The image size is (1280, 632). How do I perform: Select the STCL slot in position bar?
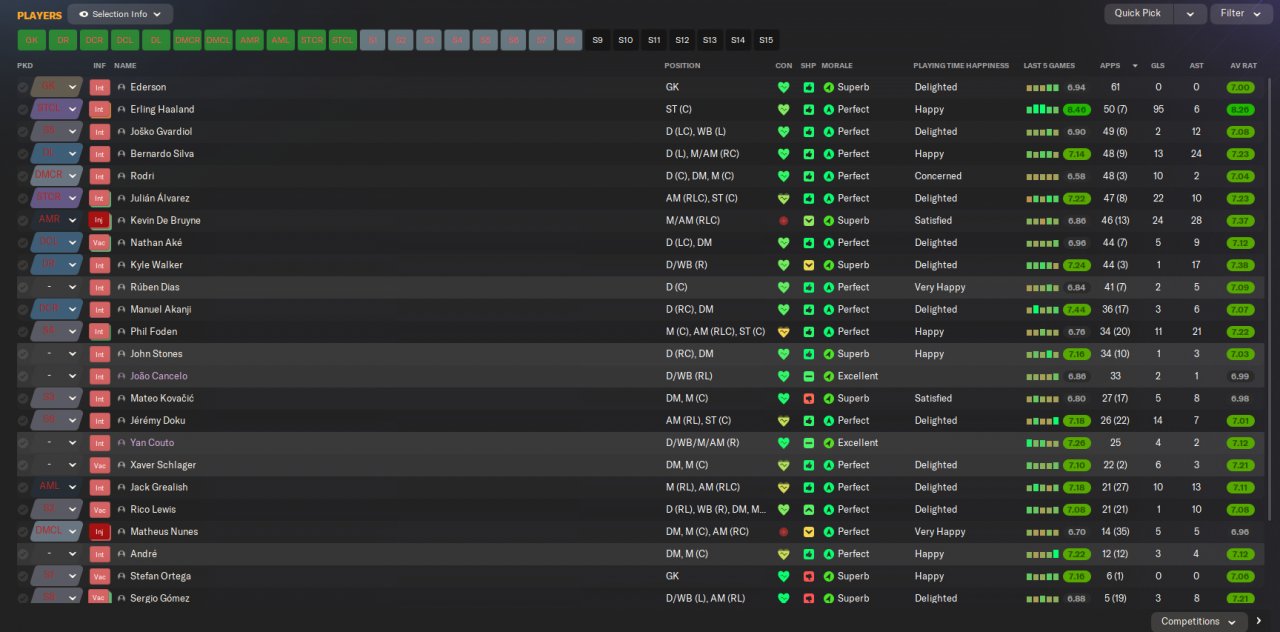click(343, 40)
